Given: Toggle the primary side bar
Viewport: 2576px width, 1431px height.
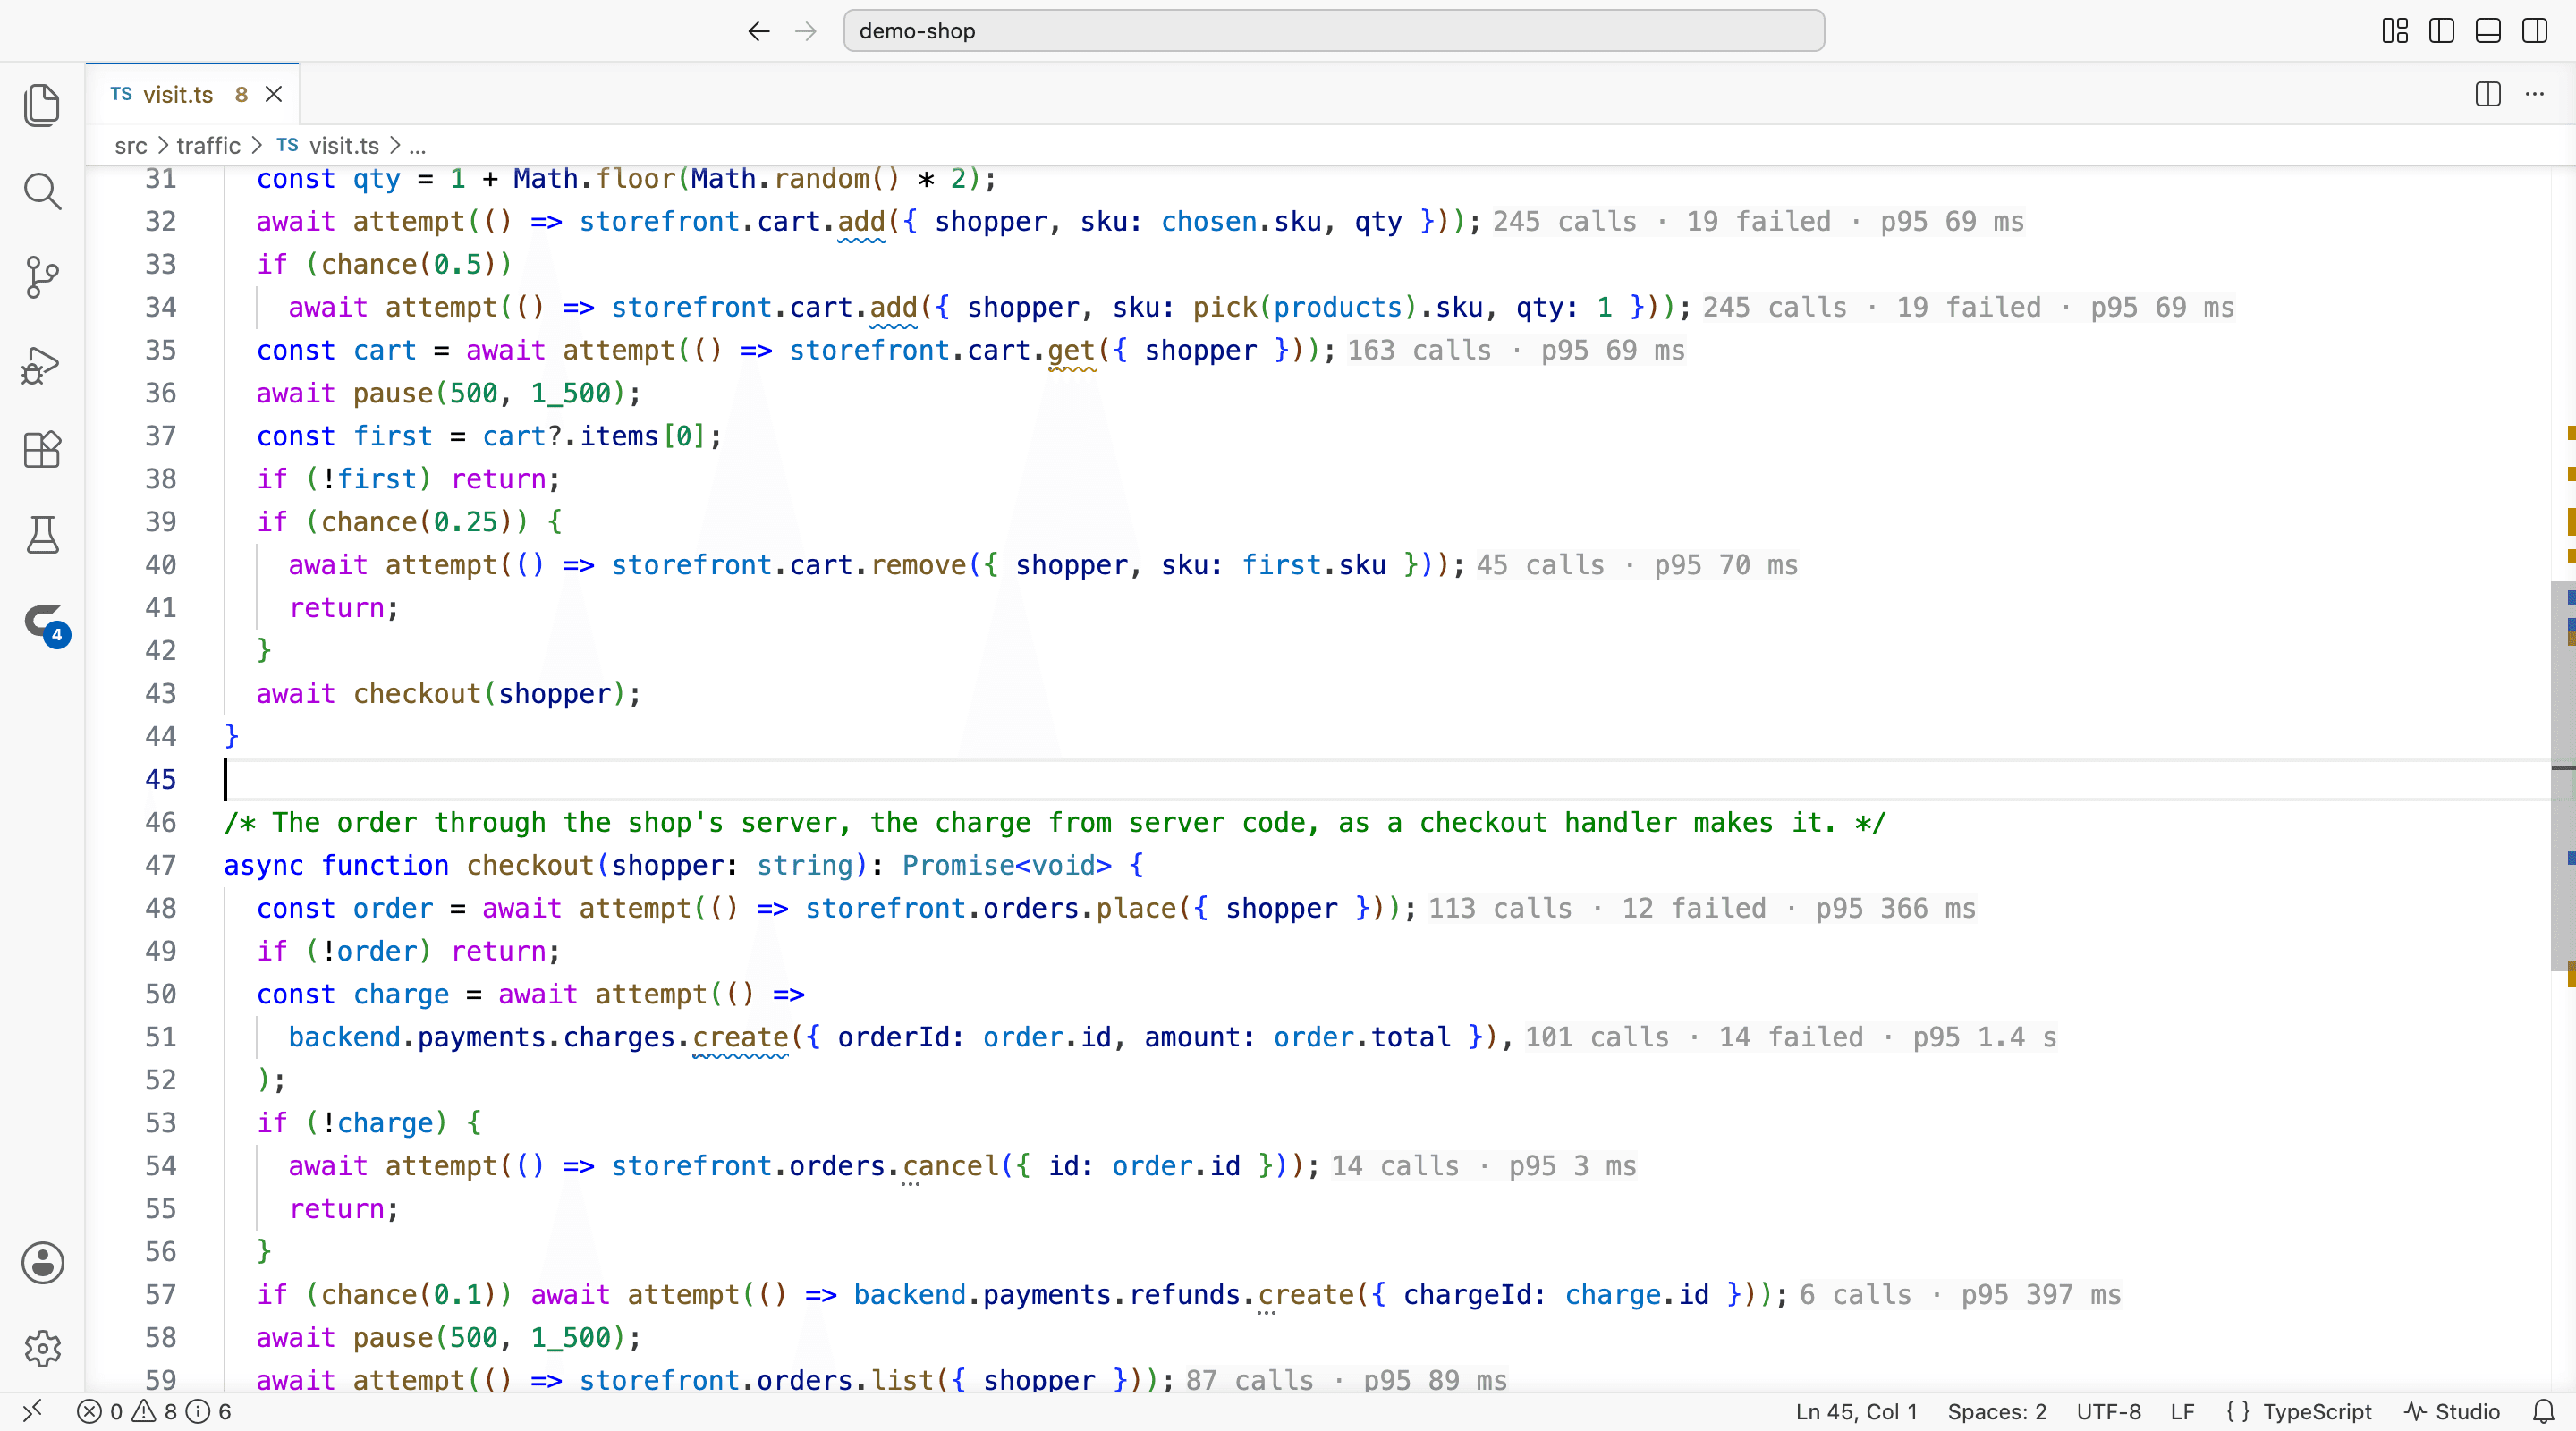Looking at the screenshot, I should tap(2441, 31).
